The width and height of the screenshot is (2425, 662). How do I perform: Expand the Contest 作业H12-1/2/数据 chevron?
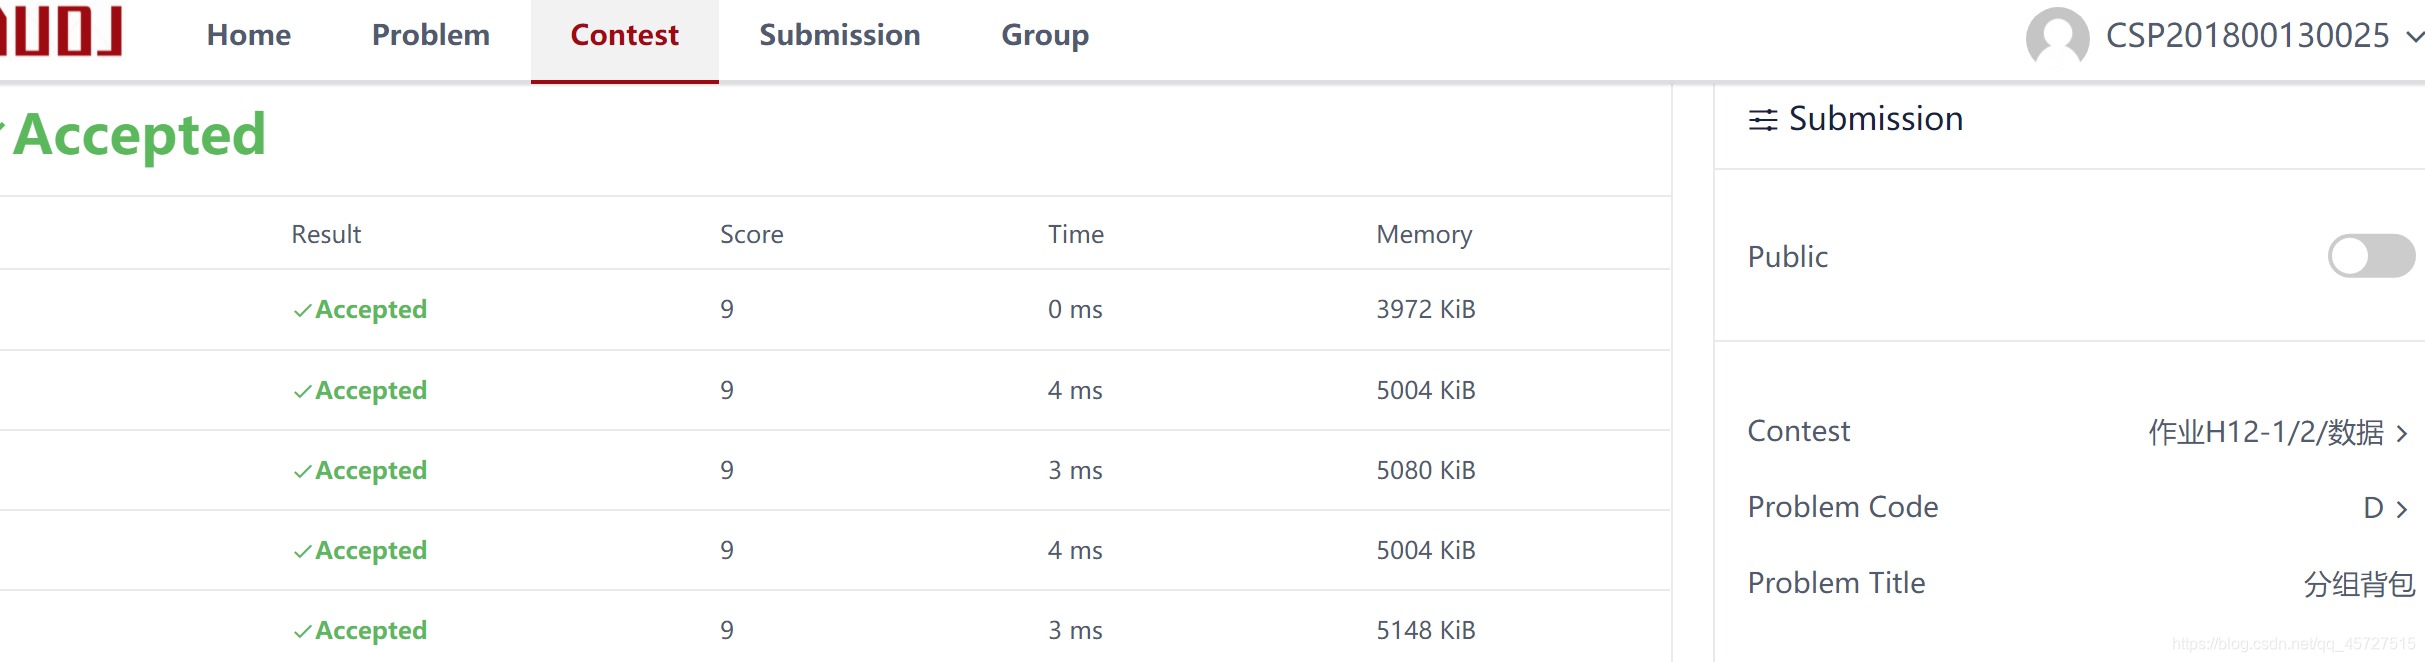[2401, 433]
